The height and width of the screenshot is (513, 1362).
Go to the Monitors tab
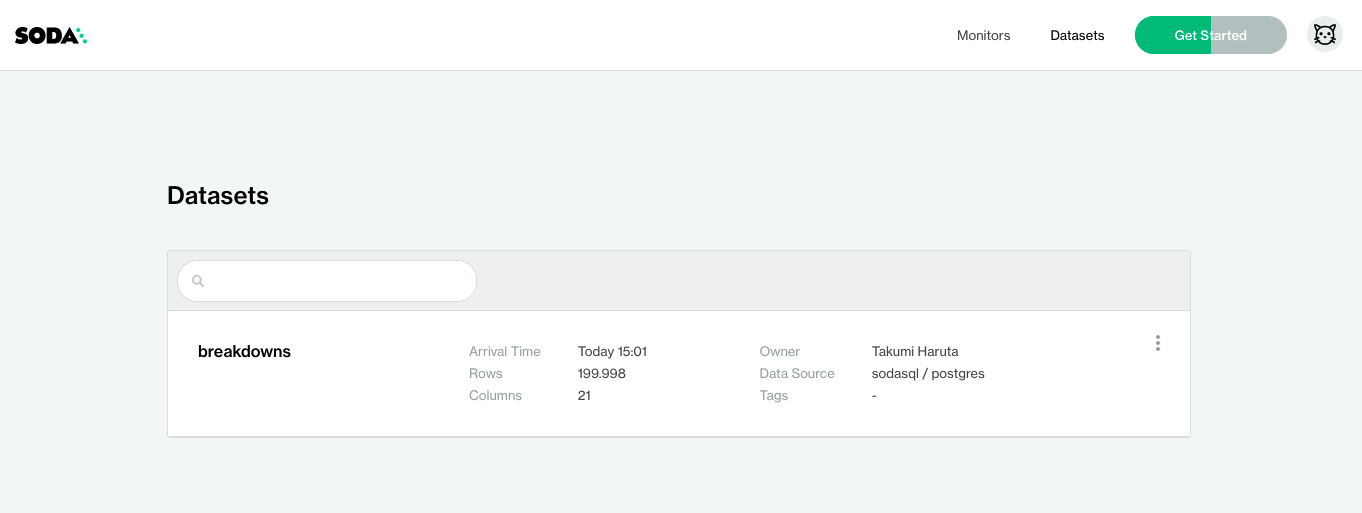983,35
